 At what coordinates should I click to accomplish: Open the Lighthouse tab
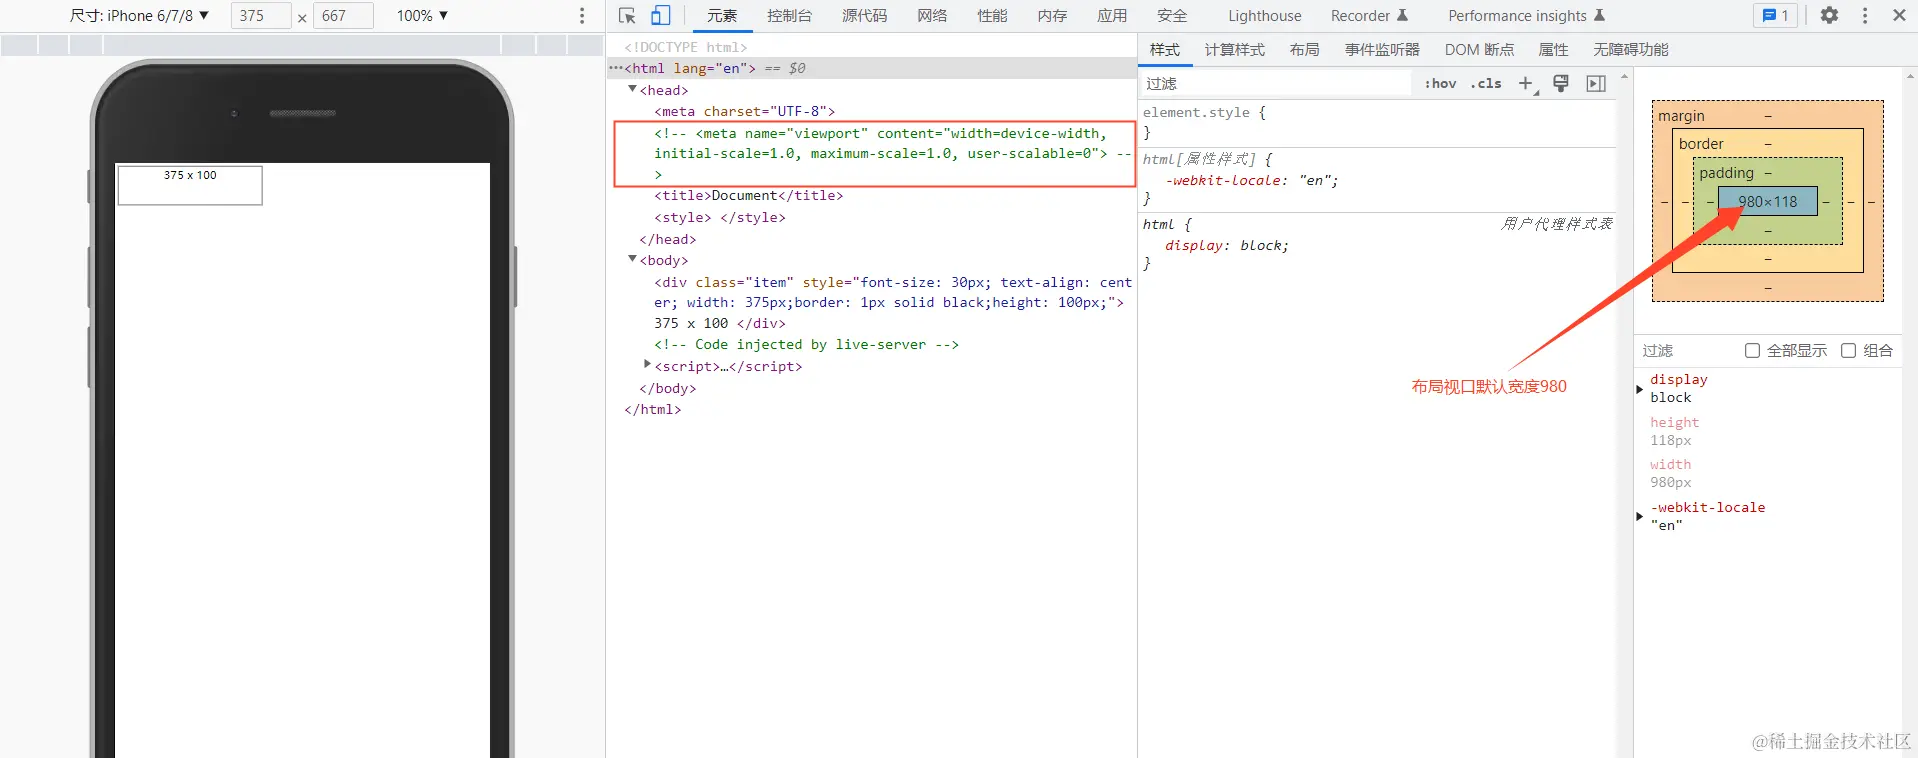click(1265, 16)
